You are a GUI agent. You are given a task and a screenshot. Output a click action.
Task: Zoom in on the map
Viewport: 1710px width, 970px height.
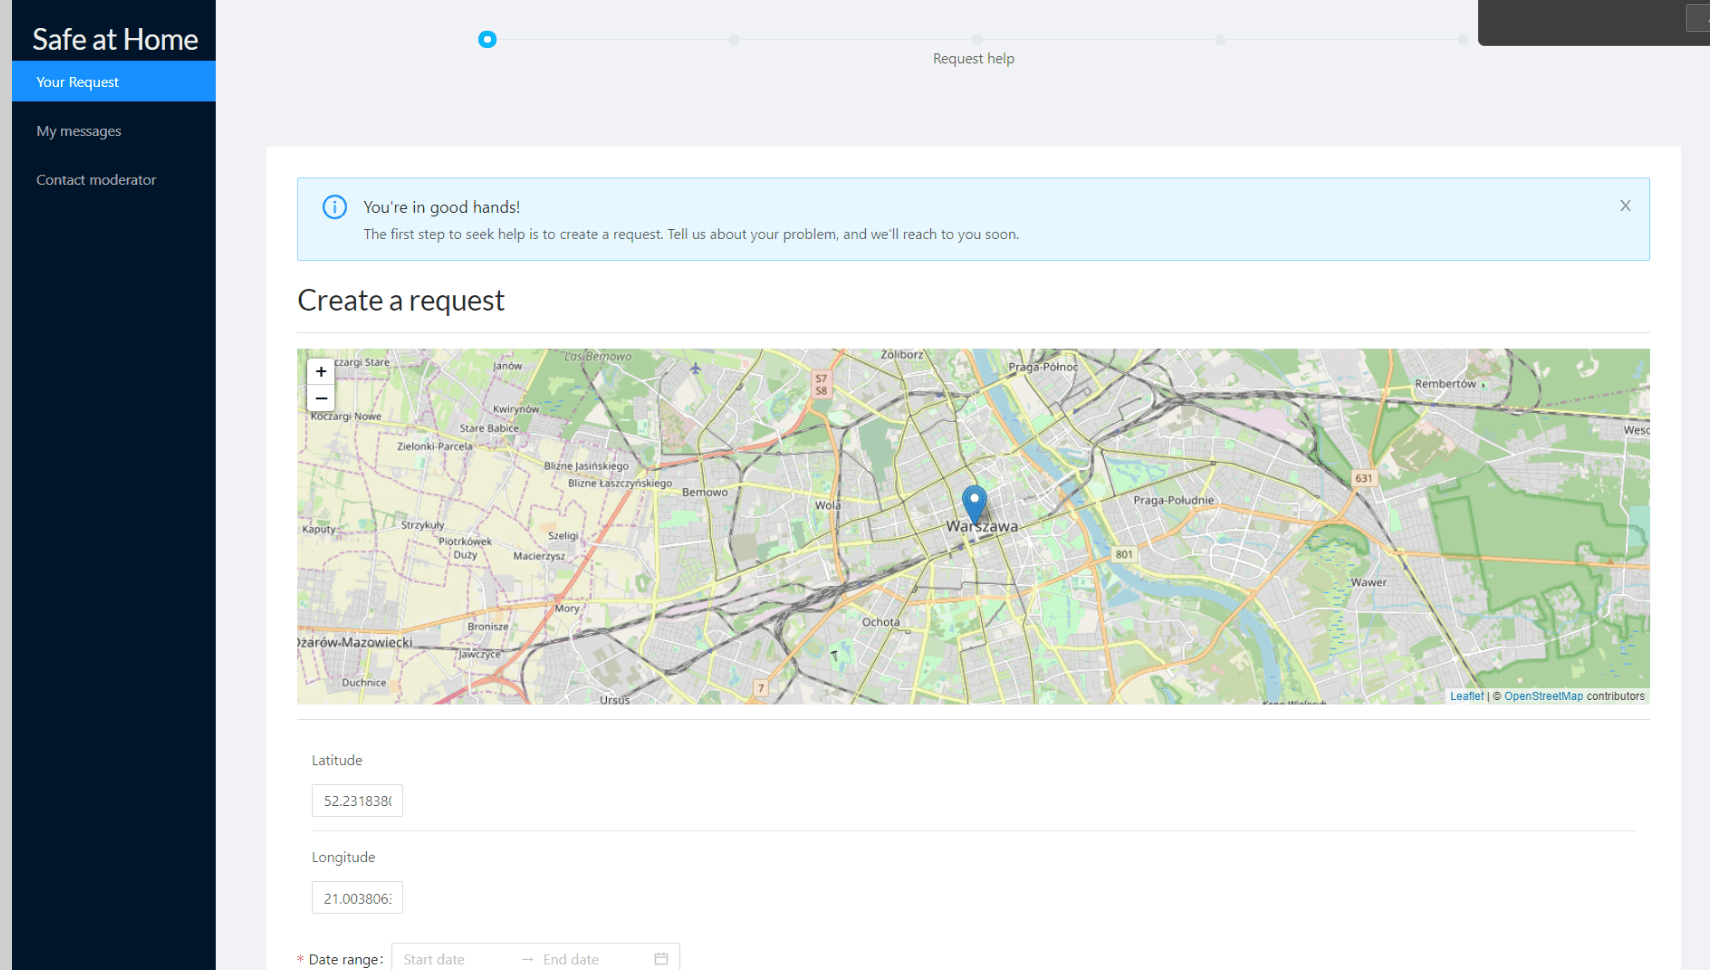click(321, 372)
